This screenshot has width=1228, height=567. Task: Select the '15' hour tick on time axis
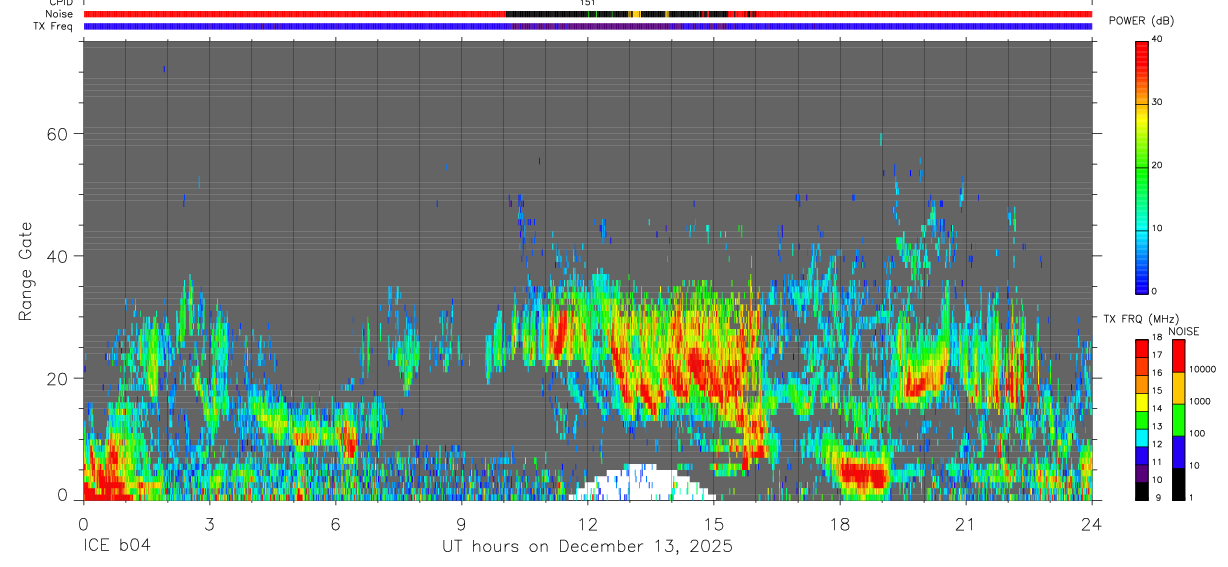click(x=714, y=524)
